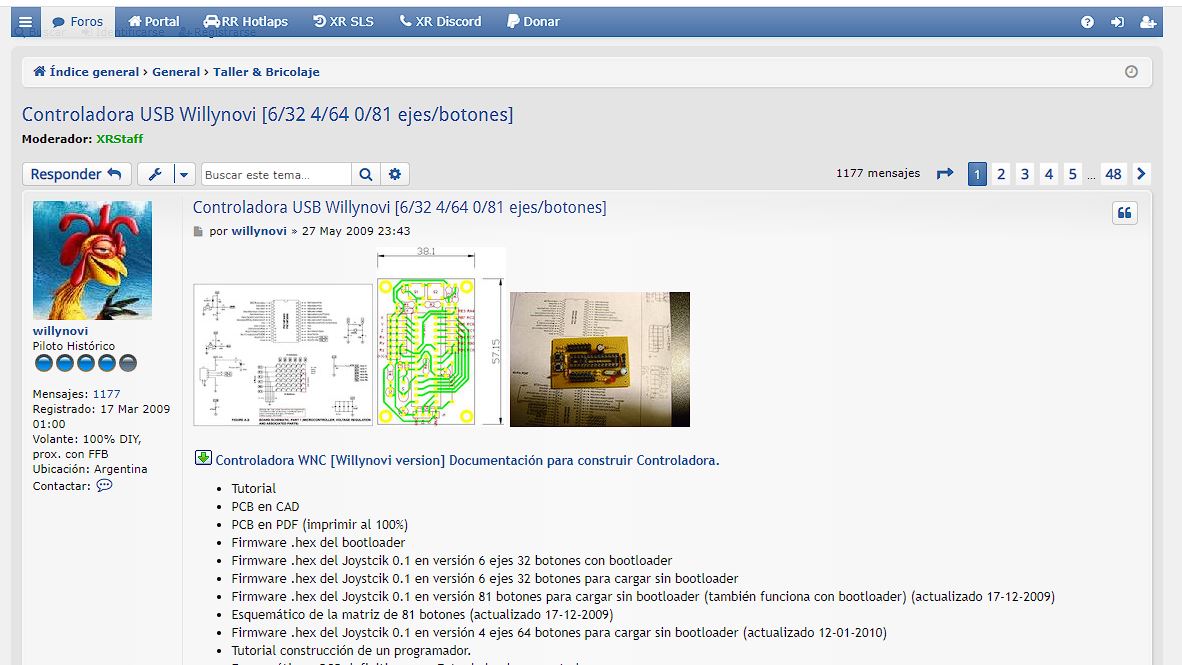Open Taller & Bricolaje breadcrumb
This screenshot has width=1182, height=665.
[x=266, y=72]
